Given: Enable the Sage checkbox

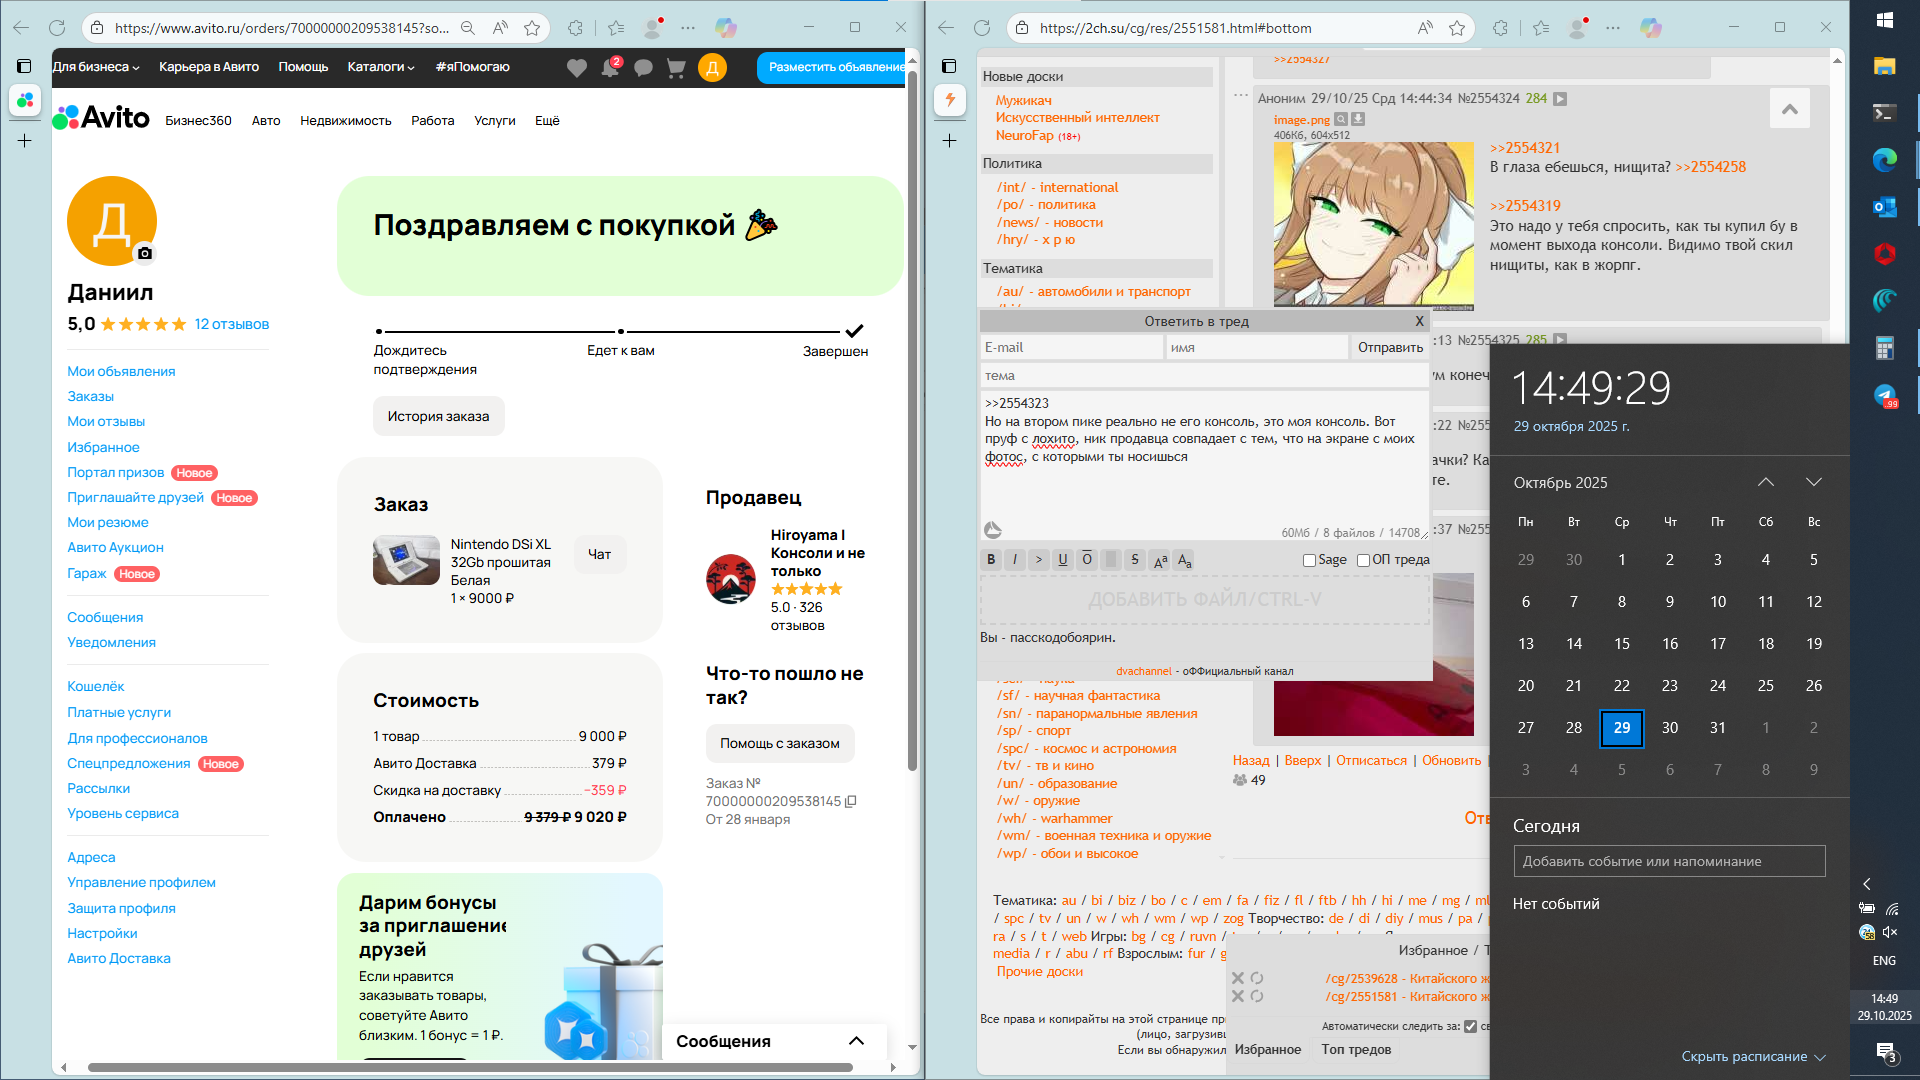Looking at the screenshot, I should 1309,560.
